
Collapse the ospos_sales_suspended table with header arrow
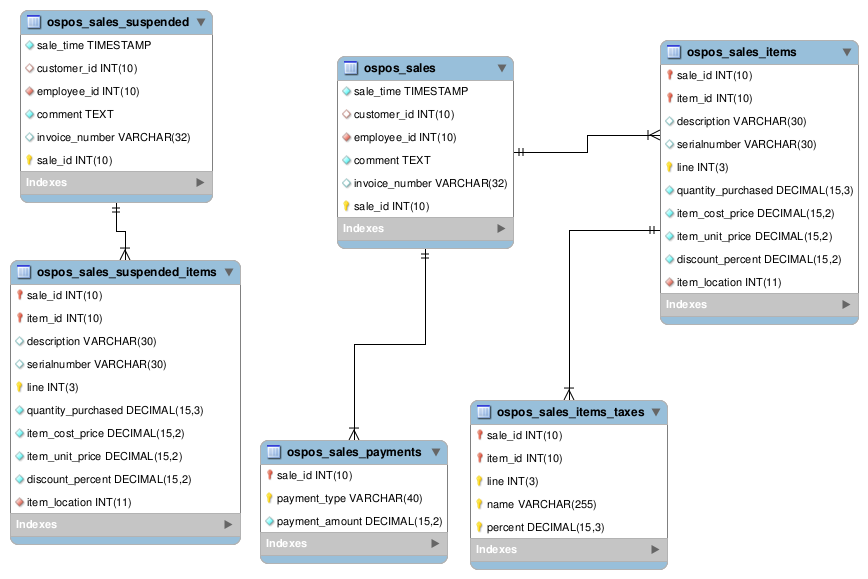pyautogui.click(x=200, y=21)
